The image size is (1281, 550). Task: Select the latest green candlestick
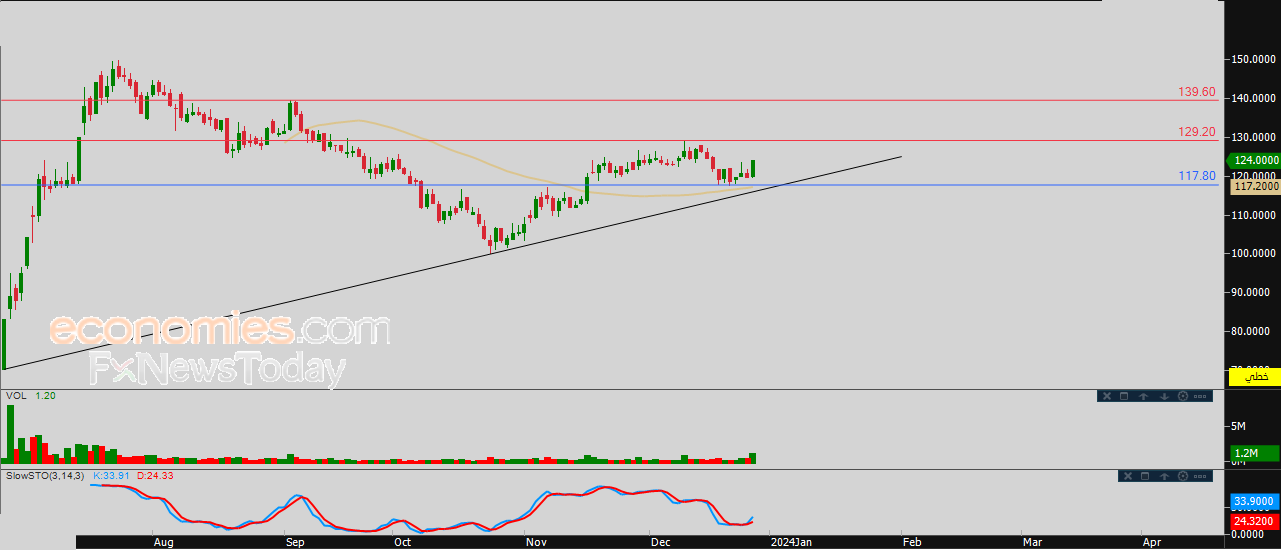[x=752, y=169]
